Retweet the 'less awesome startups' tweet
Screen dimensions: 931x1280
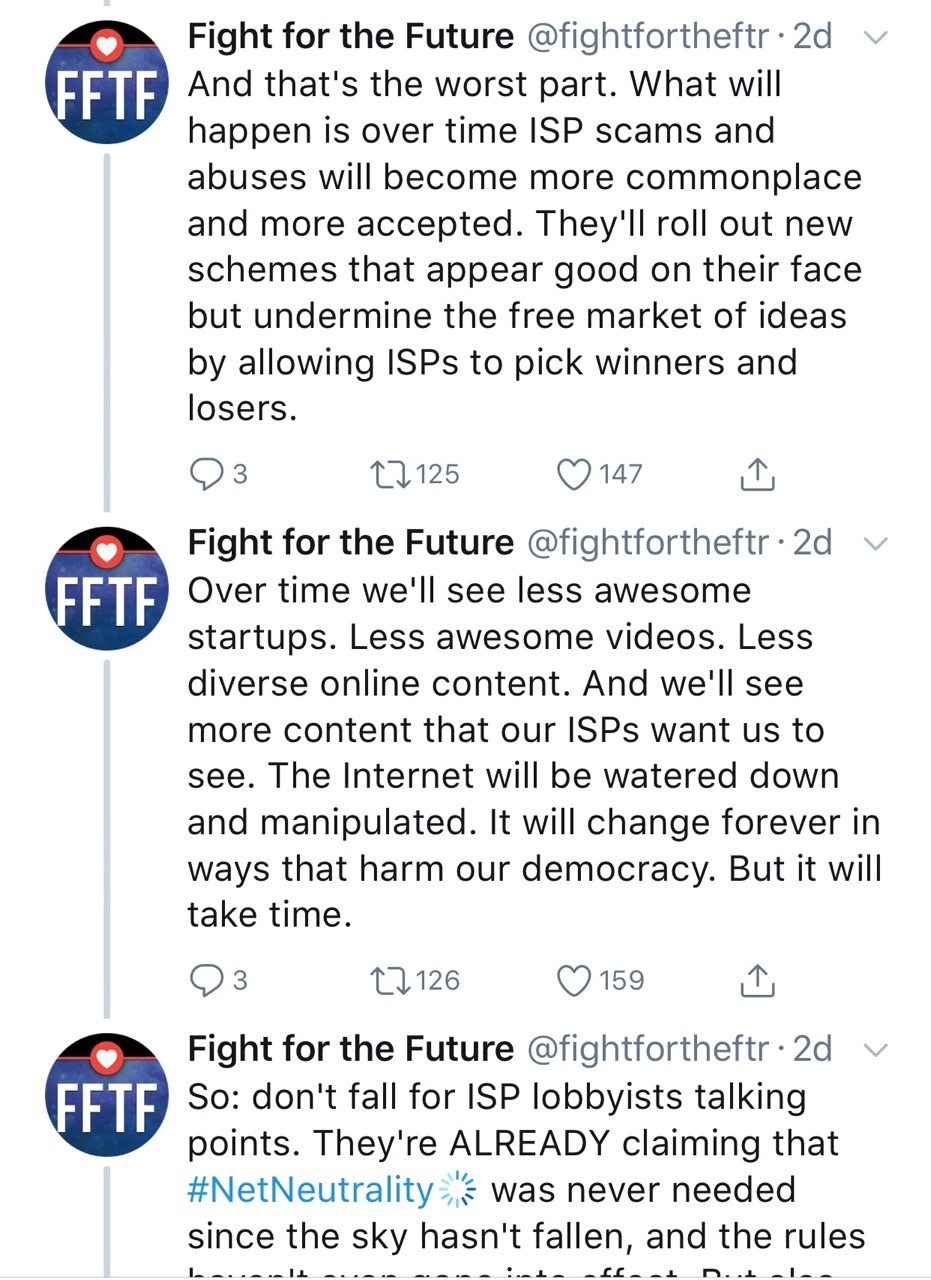(x=386, y=980)
